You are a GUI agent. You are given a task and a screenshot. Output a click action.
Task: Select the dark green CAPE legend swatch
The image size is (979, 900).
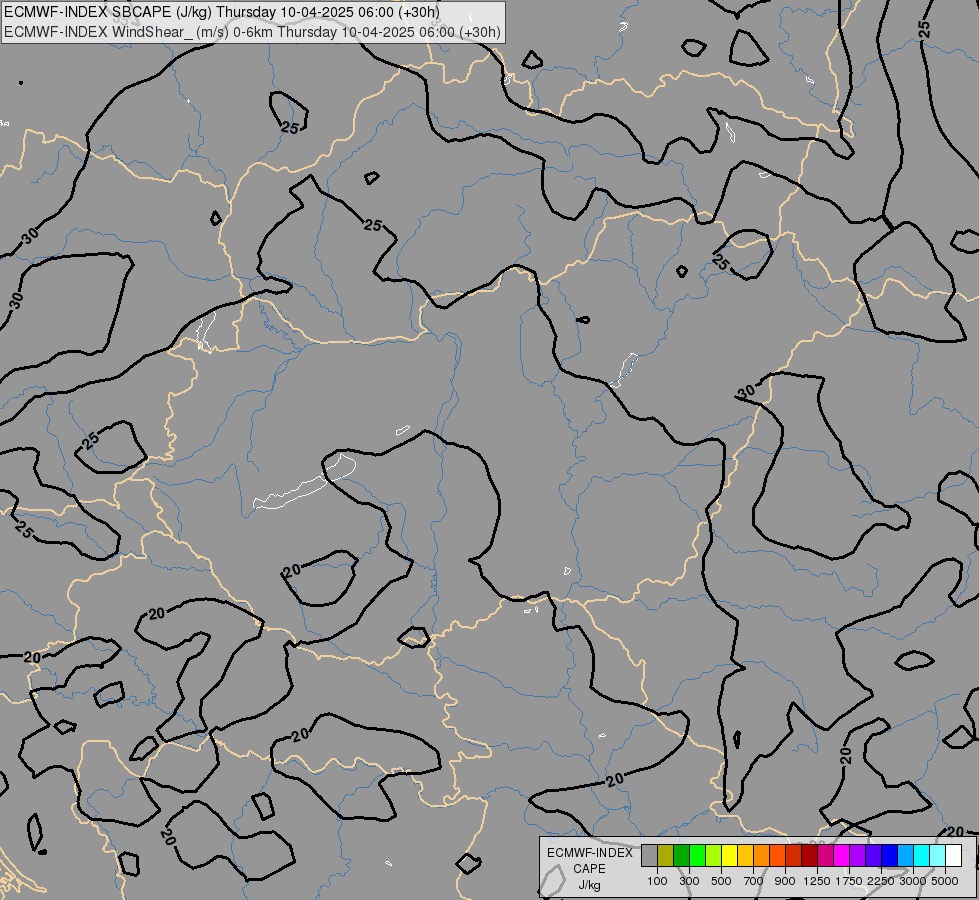[x=681, y=856]
